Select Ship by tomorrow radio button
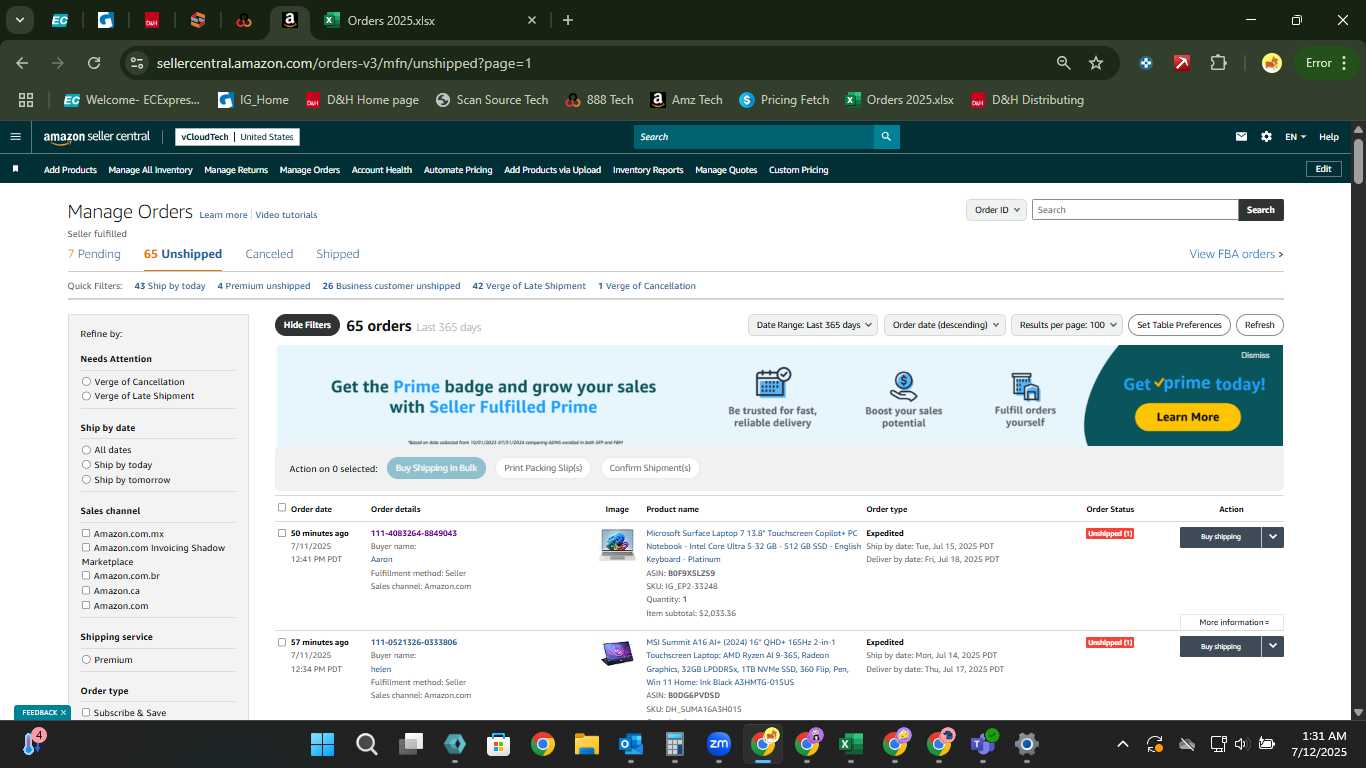This screenshot has height=768, width=1366. [86, 480]
